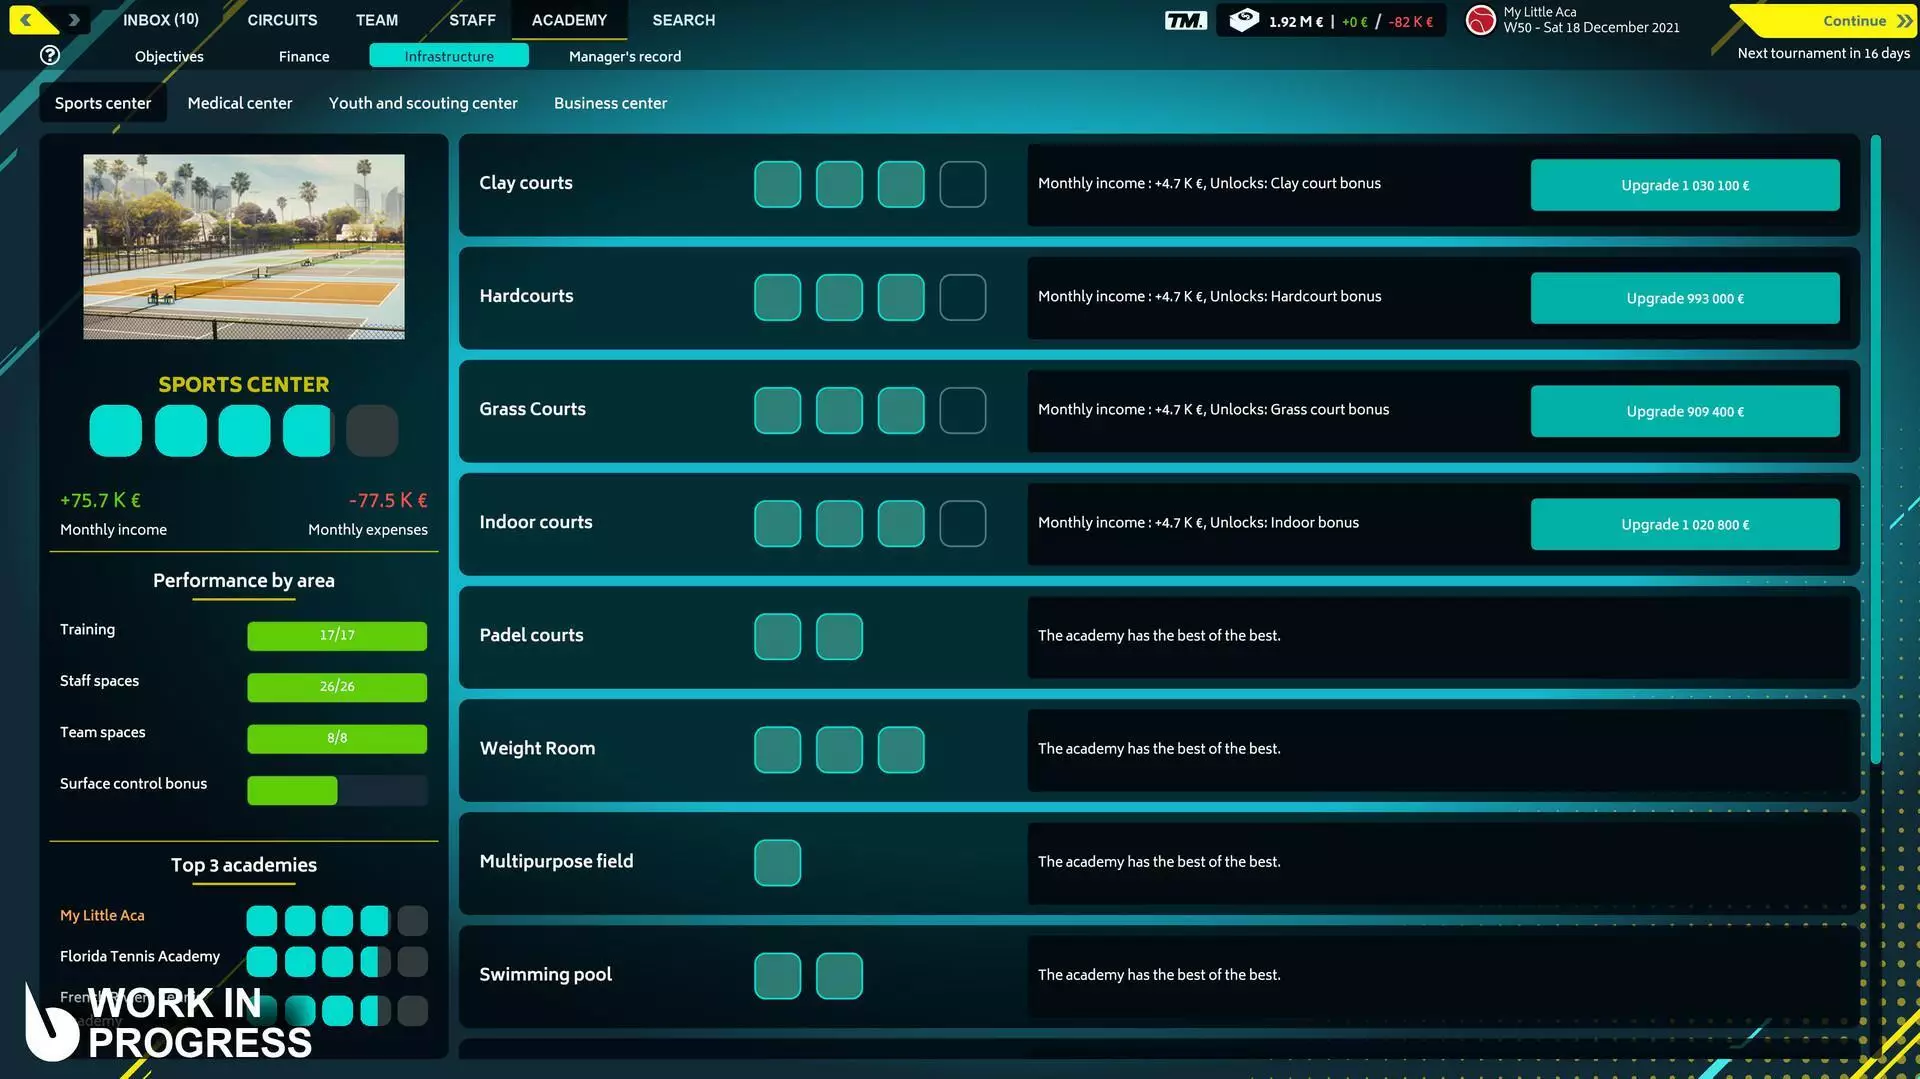Switch to the Finance tab

[303, 56]
